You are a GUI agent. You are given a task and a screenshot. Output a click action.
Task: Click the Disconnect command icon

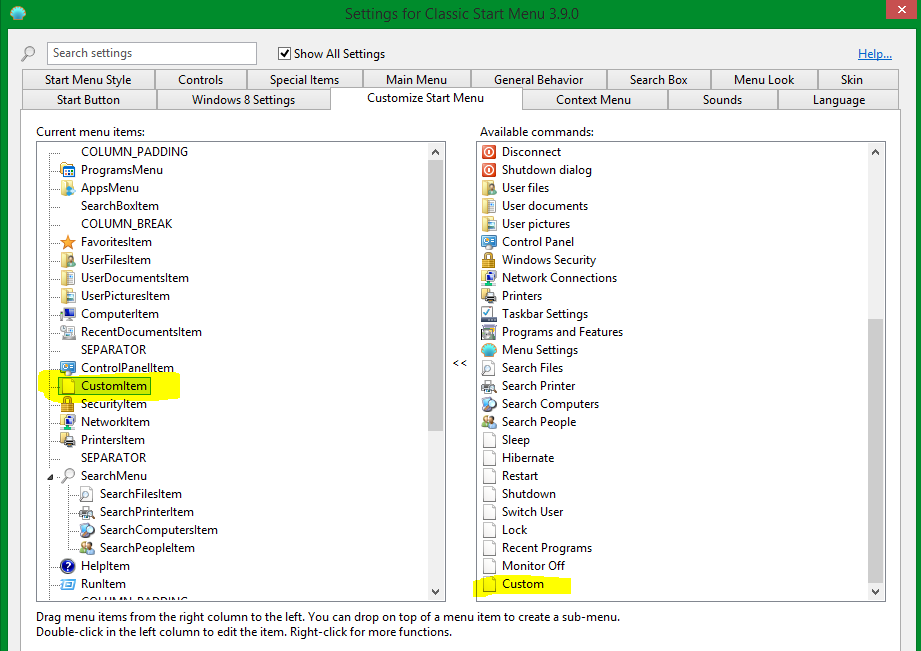click(489, 152)
